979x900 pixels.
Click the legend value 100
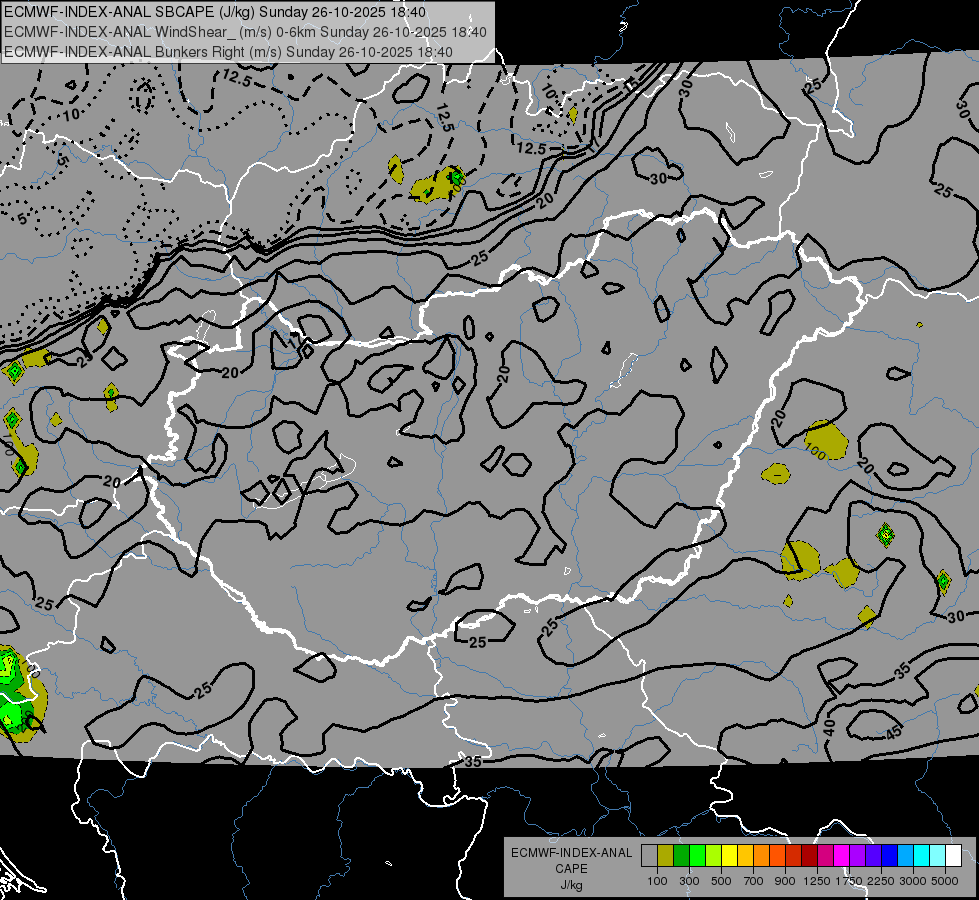click(x=657, y=881)
